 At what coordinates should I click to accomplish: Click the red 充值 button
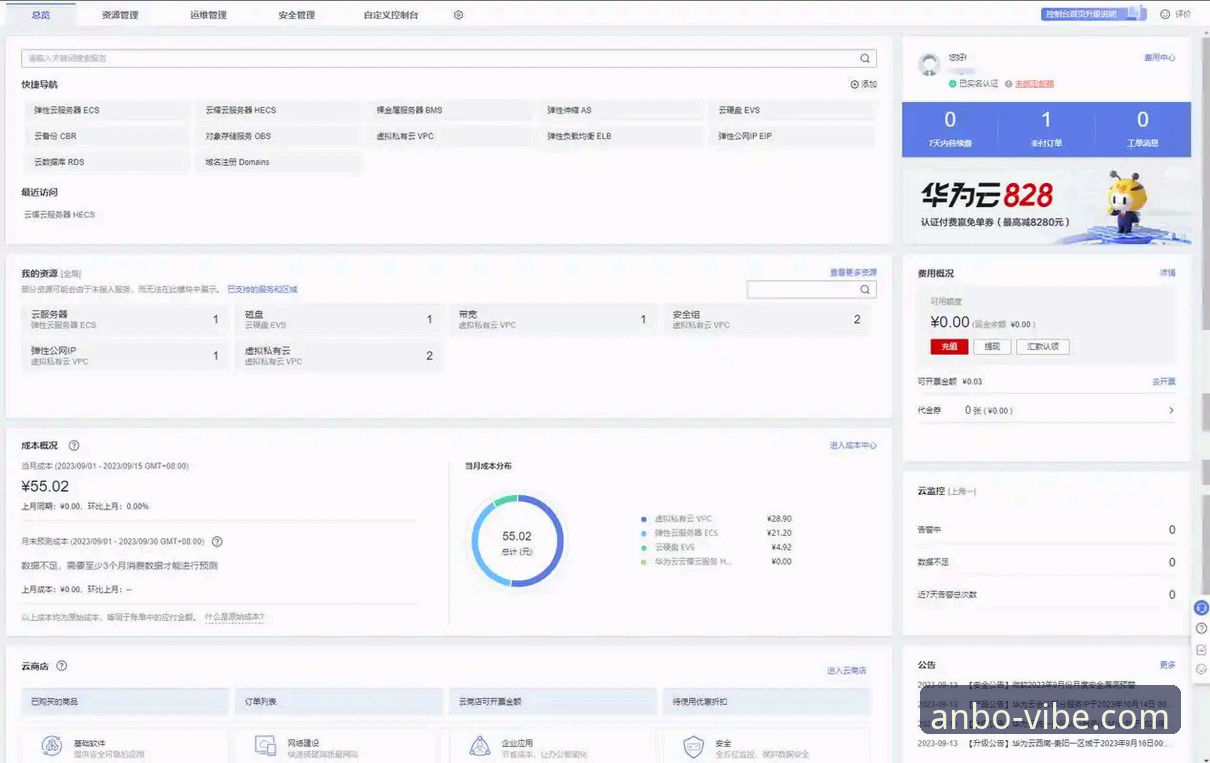tap(949, 347)
